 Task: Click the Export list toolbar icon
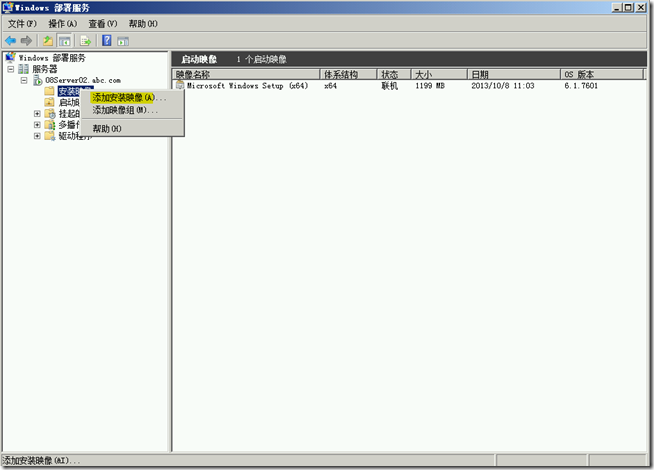click(x=86, y=41)
